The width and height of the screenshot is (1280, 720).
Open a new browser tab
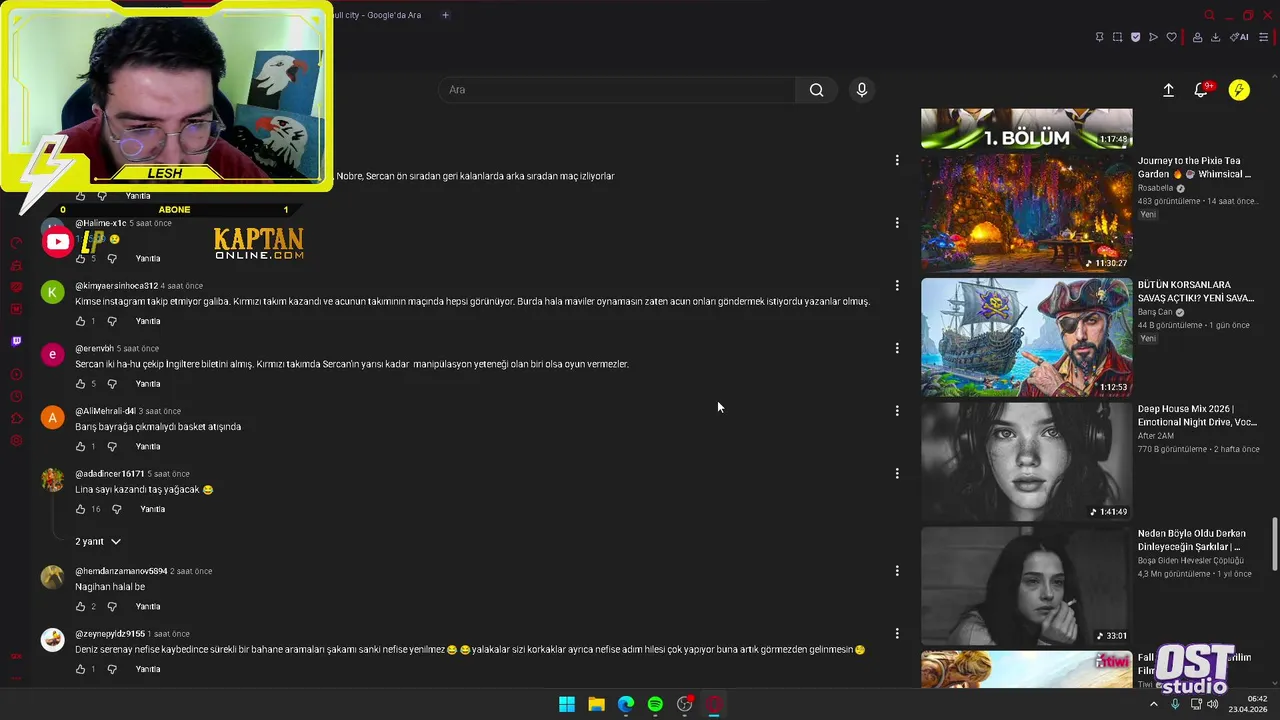(445, 15)
